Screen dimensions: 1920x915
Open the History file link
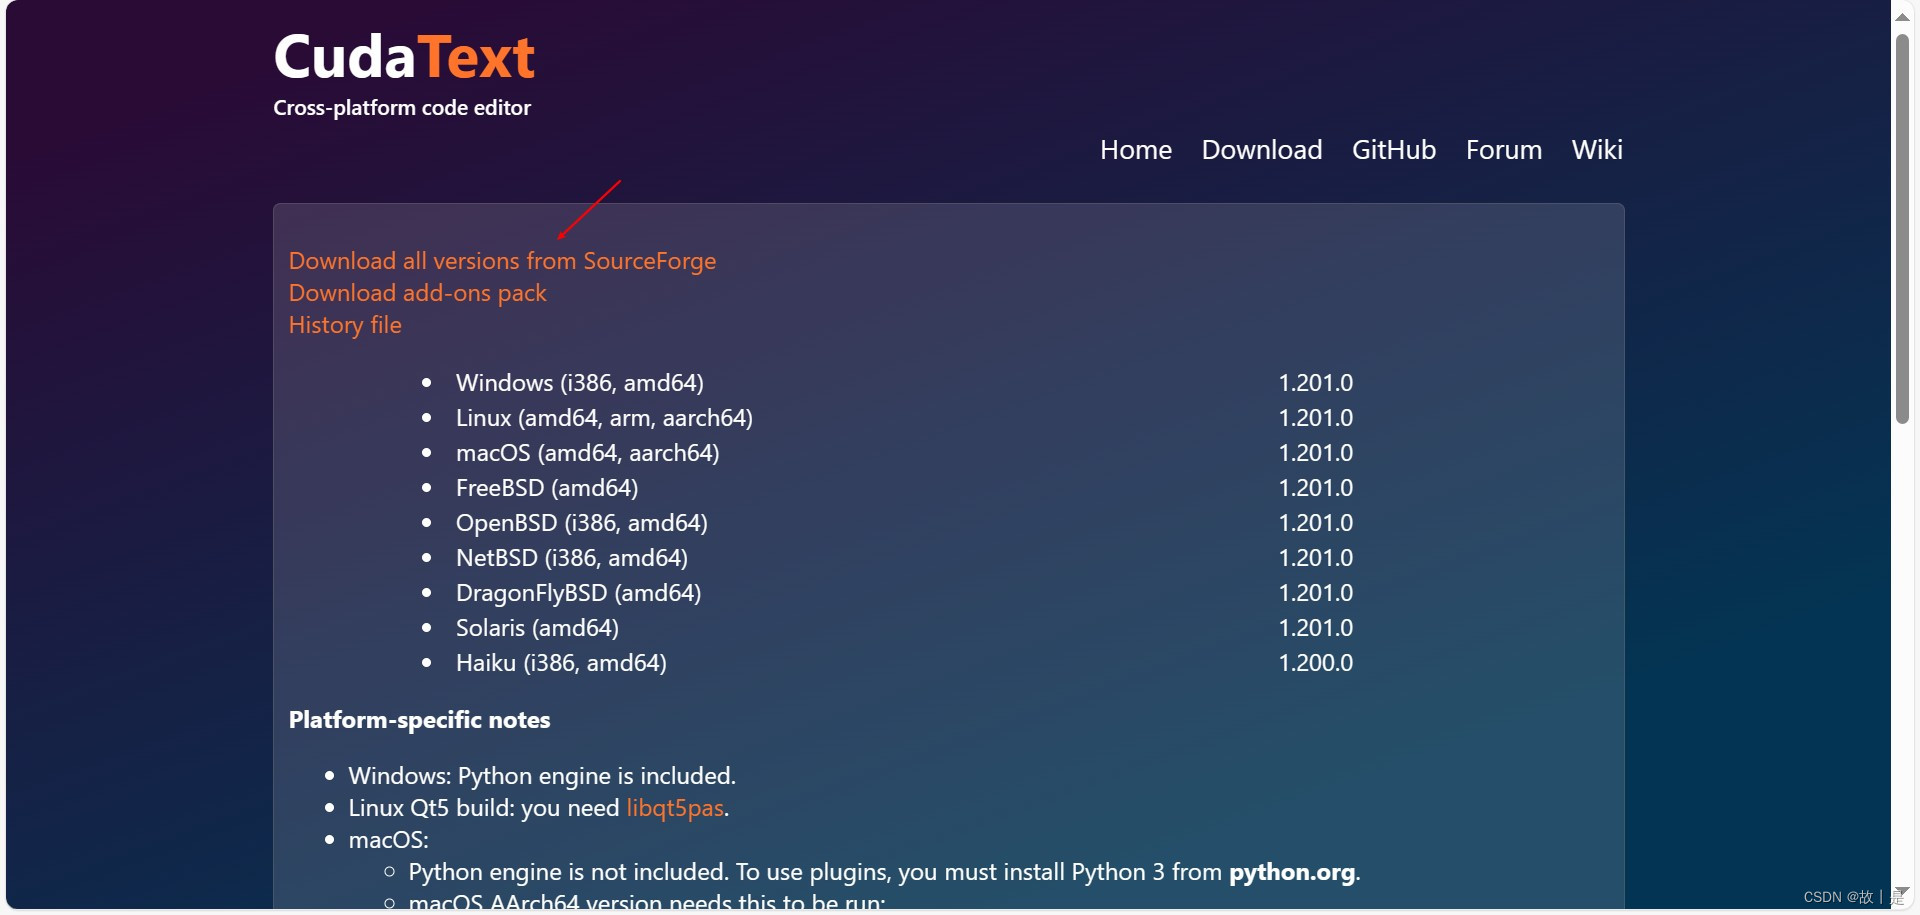click(x=345, y=325)
